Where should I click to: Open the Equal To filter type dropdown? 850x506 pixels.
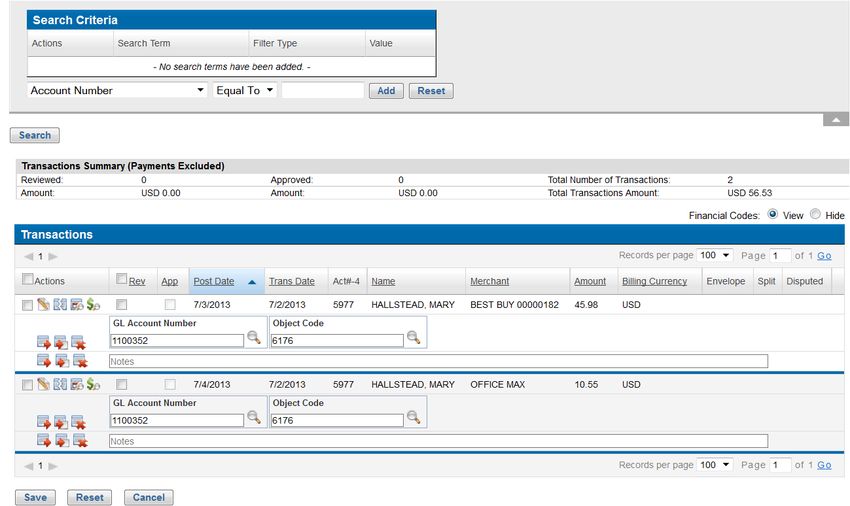(245, 91)
